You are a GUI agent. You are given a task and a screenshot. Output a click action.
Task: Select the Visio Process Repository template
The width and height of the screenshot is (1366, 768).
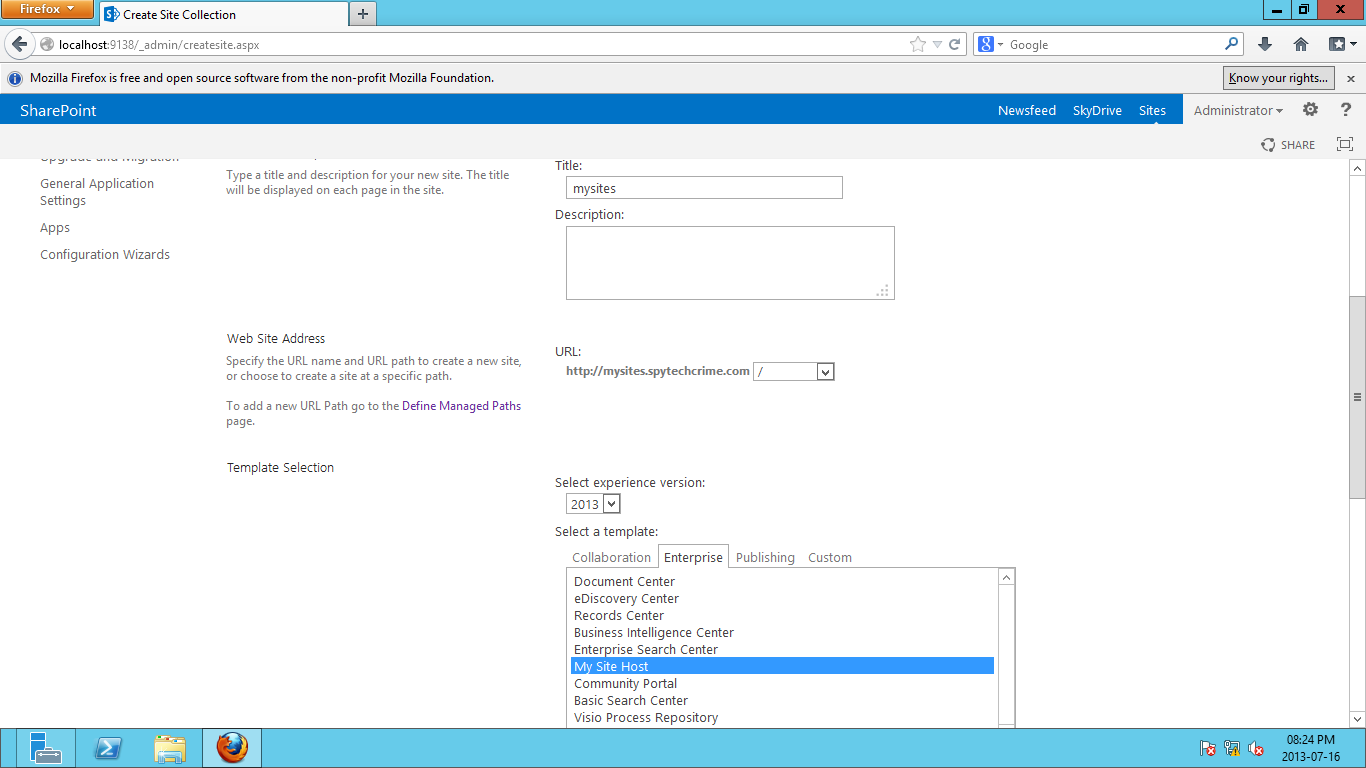783,718
